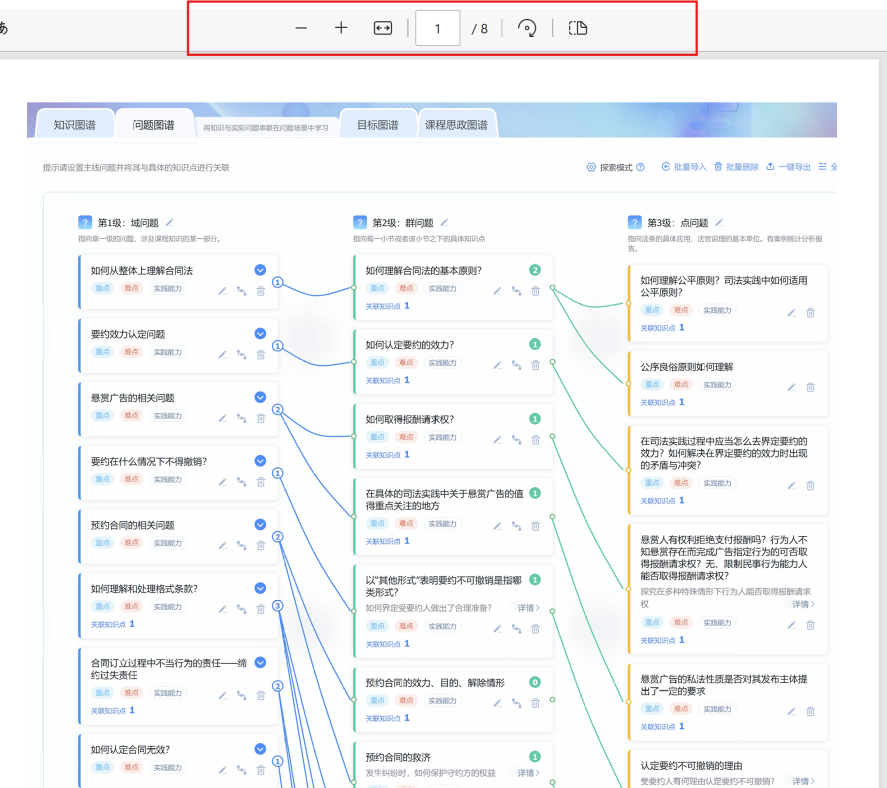Screen dimensions: 887x788
Task: Switch to the 课程思政图谱 tab
Action: 457,125
